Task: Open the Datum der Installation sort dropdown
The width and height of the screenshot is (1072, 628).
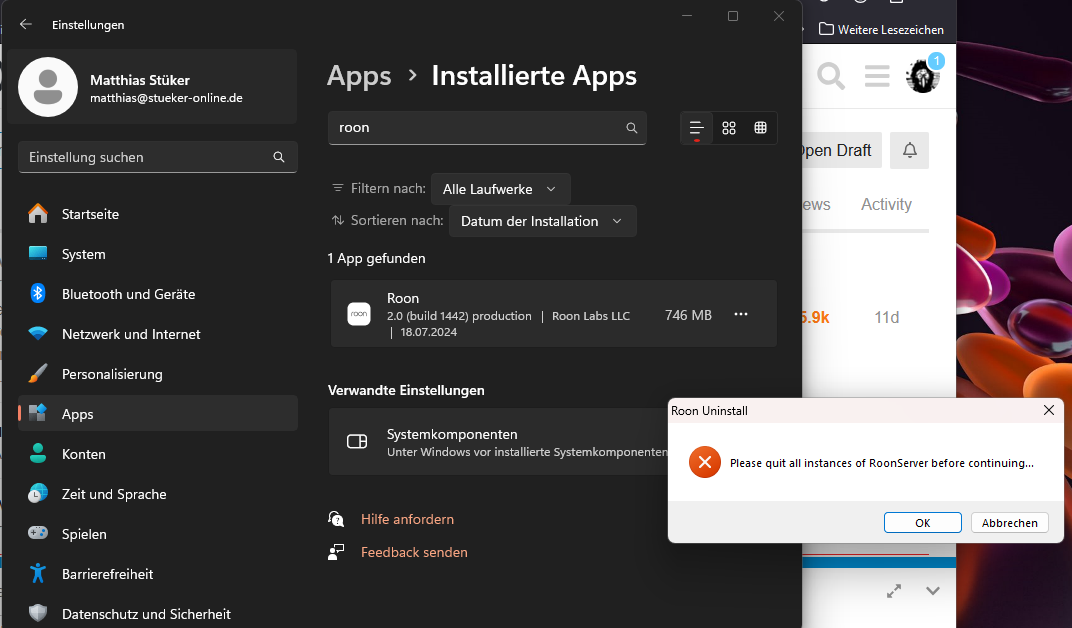Action: coord(541,221)
